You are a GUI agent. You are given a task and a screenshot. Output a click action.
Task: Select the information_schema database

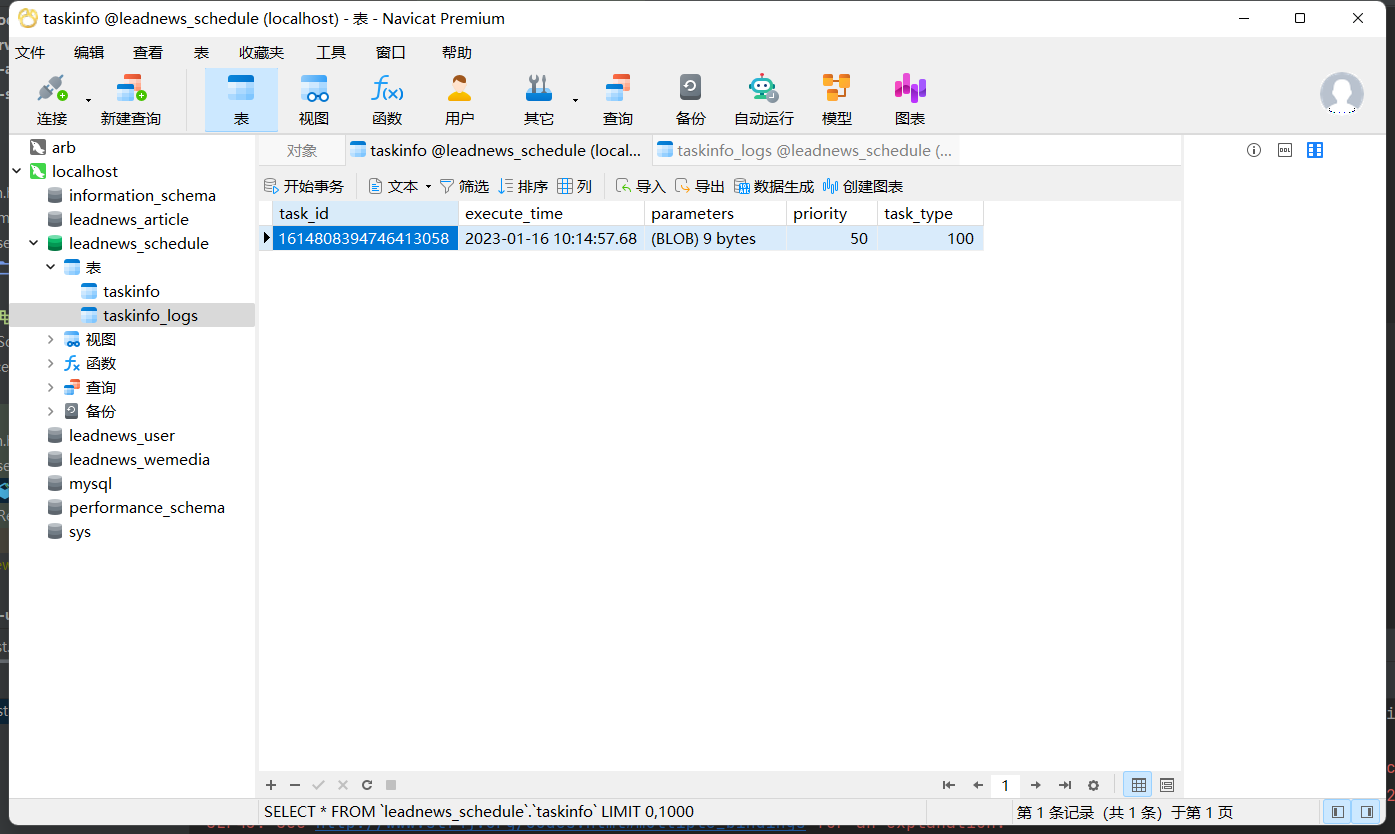142,195
